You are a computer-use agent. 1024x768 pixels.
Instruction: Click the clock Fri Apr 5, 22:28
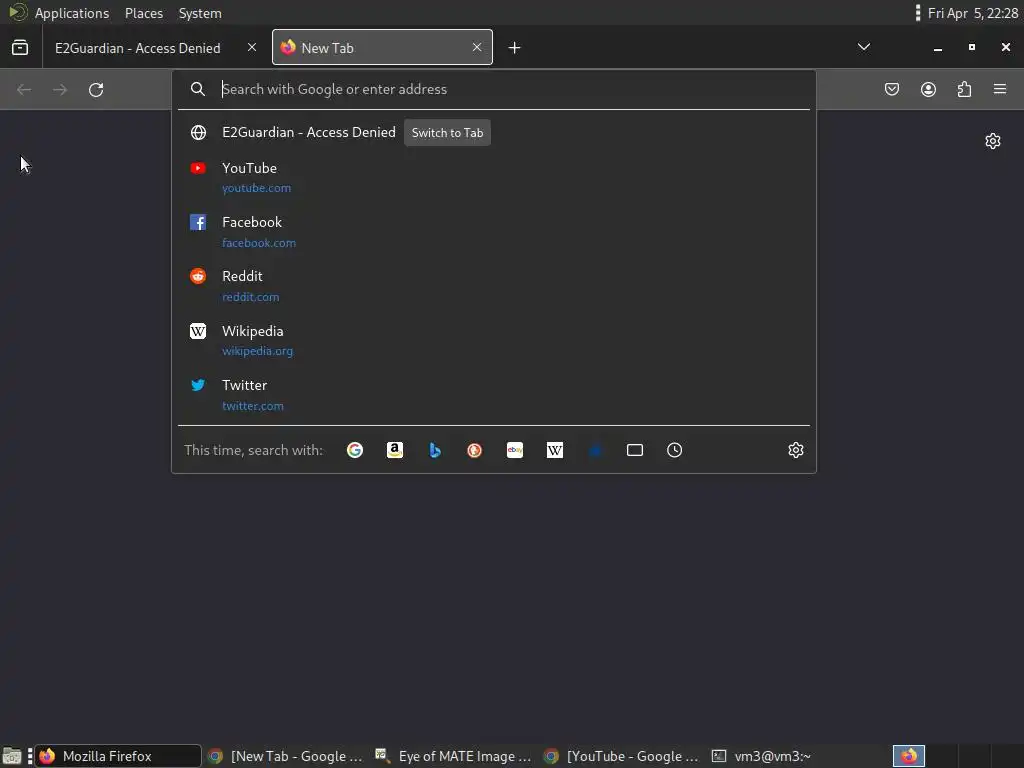972,13
